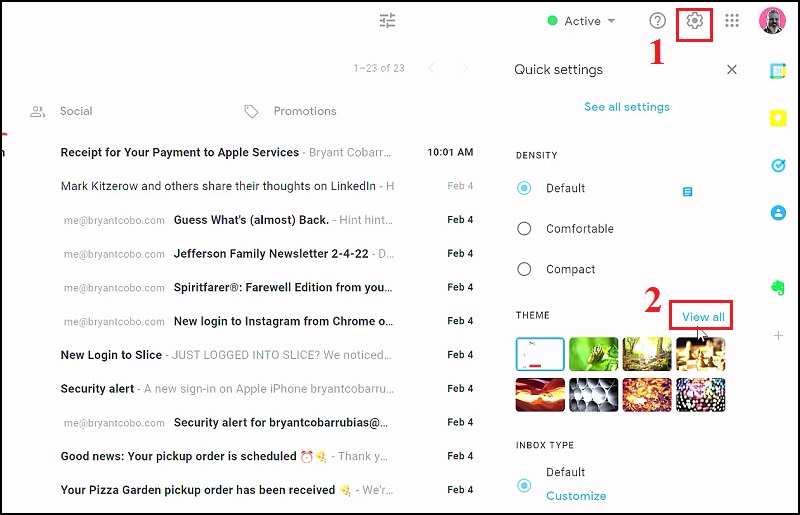Open the account profile picture

[x=772, y=20]
